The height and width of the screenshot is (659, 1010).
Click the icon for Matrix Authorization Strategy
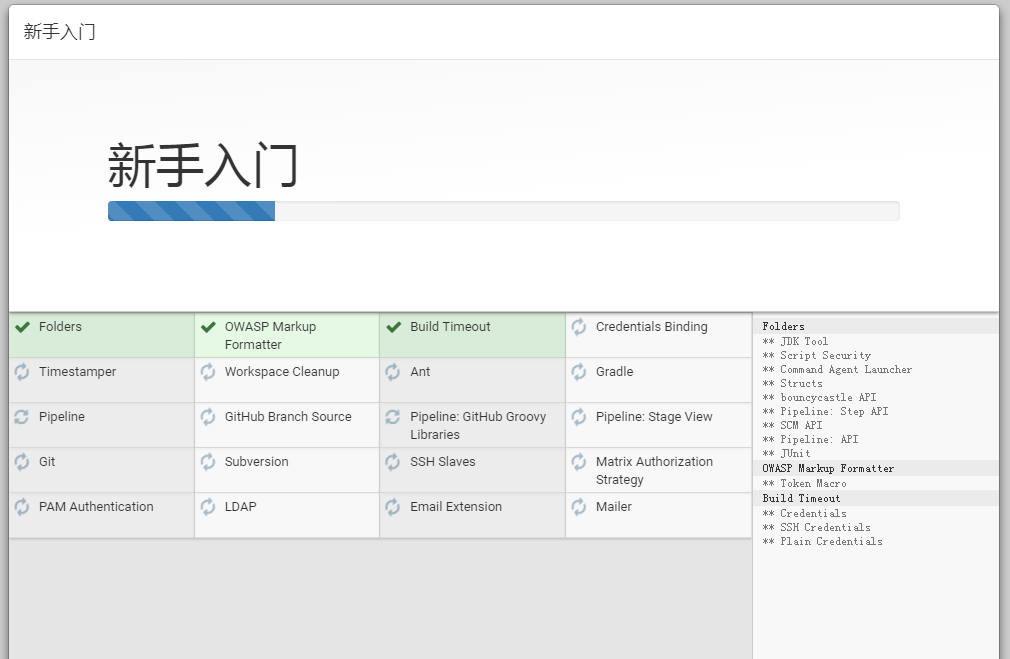579,462
